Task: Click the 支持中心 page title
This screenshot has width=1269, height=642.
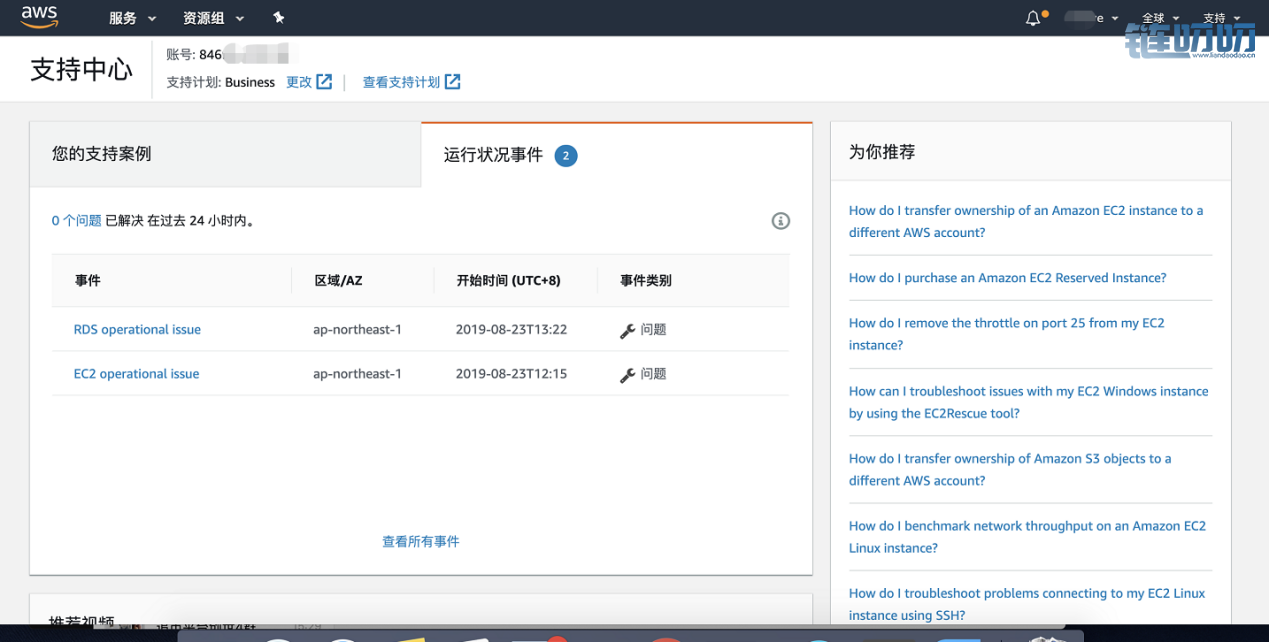Action: pyautogui.click(x=81, y=69)
